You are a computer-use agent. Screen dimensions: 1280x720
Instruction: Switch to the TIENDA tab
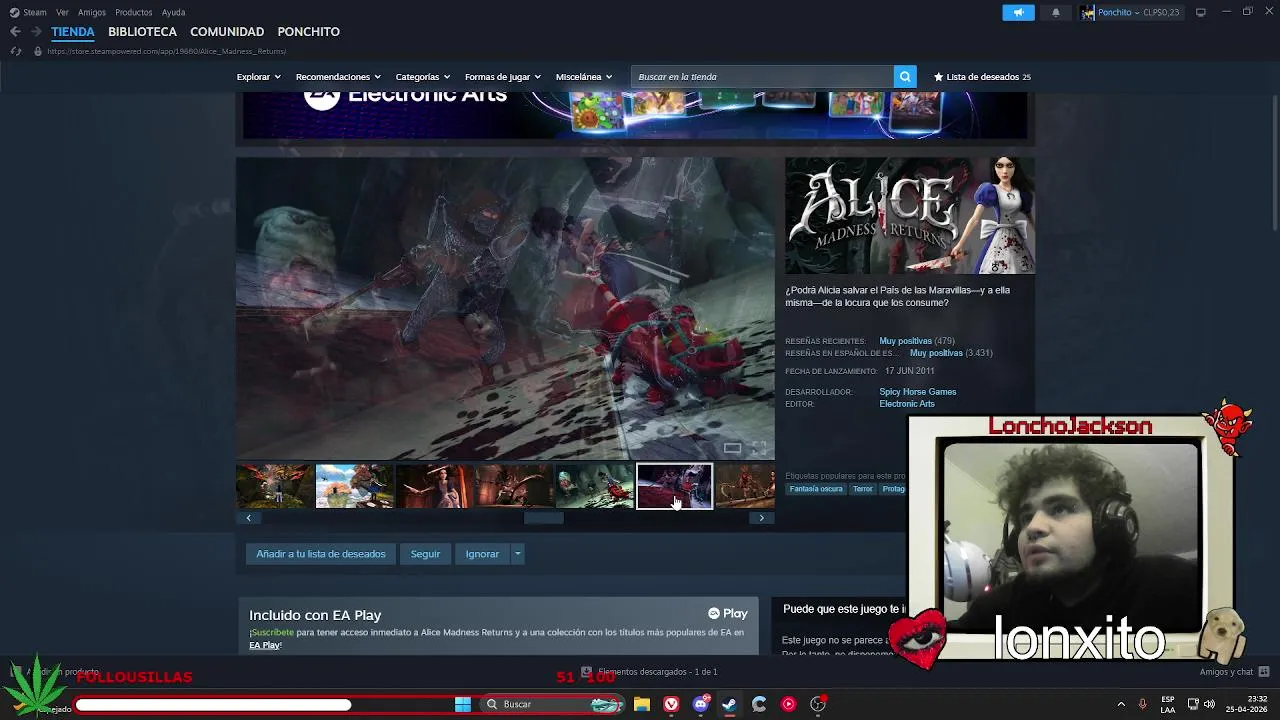coord(73,32)
